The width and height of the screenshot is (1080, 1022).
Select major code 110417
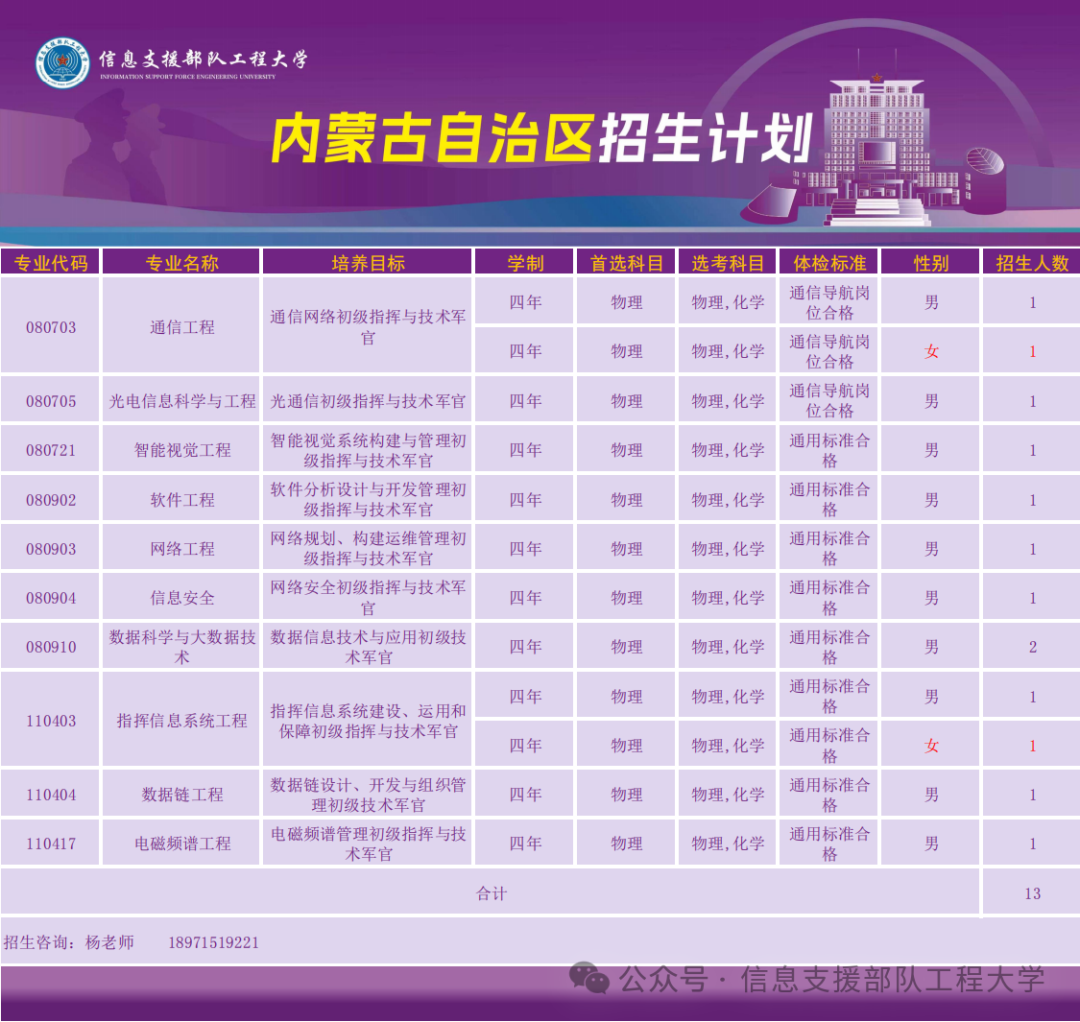coord(50,844)
